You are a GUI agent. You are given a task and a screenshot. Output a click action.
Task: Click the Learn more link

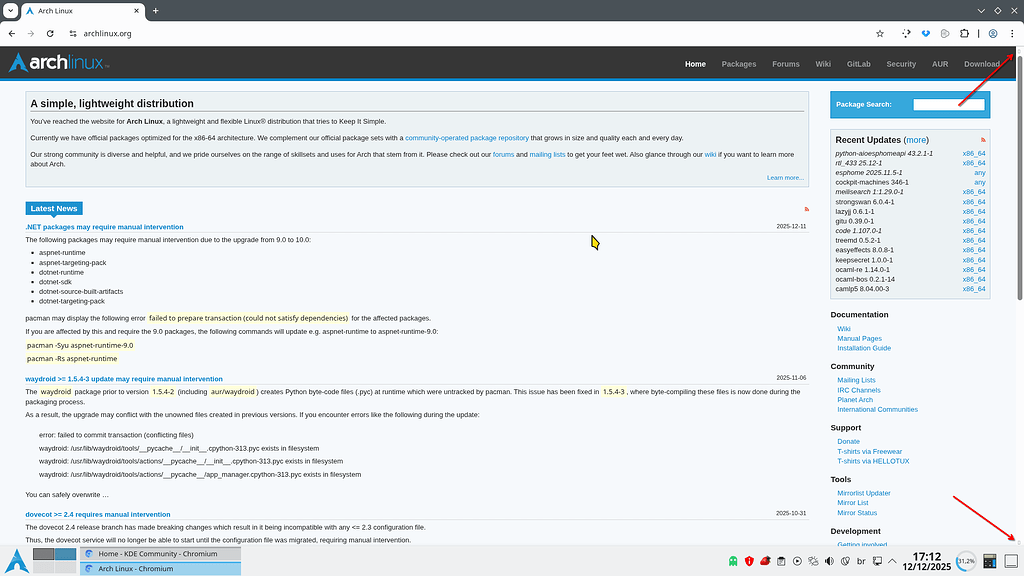tap(785, 176)
